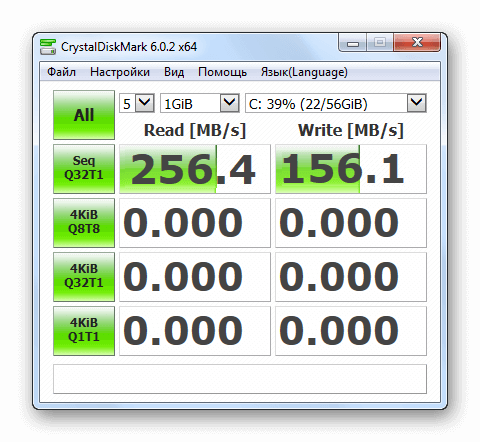Open the Помощь menu
This screenshot has height=442, width=480.
tap(222, 72)
